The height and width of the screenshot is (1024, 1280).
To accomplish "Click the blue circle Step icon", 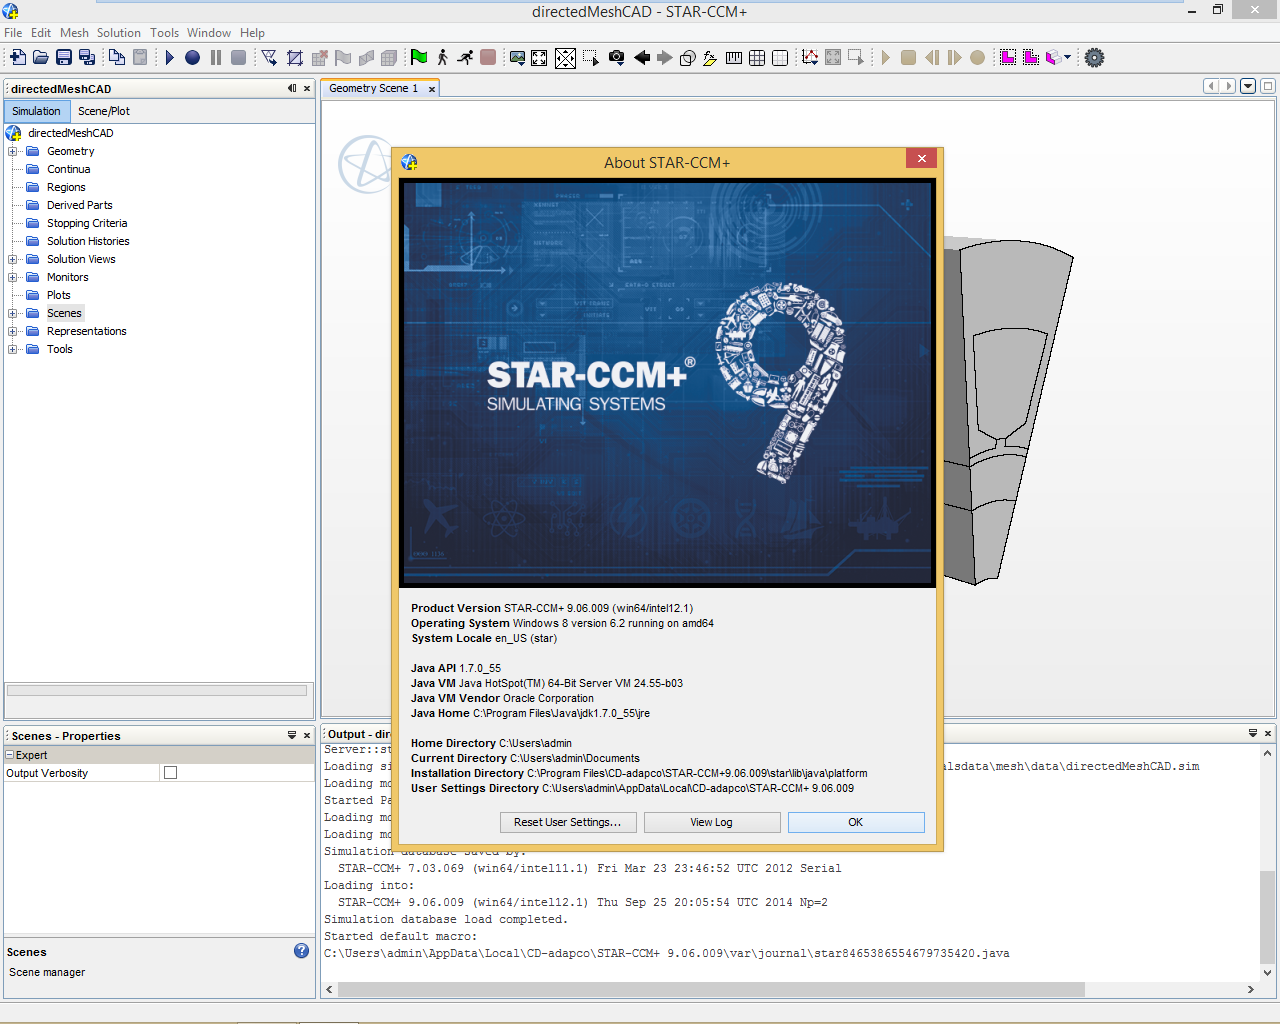I will [193, 58].
